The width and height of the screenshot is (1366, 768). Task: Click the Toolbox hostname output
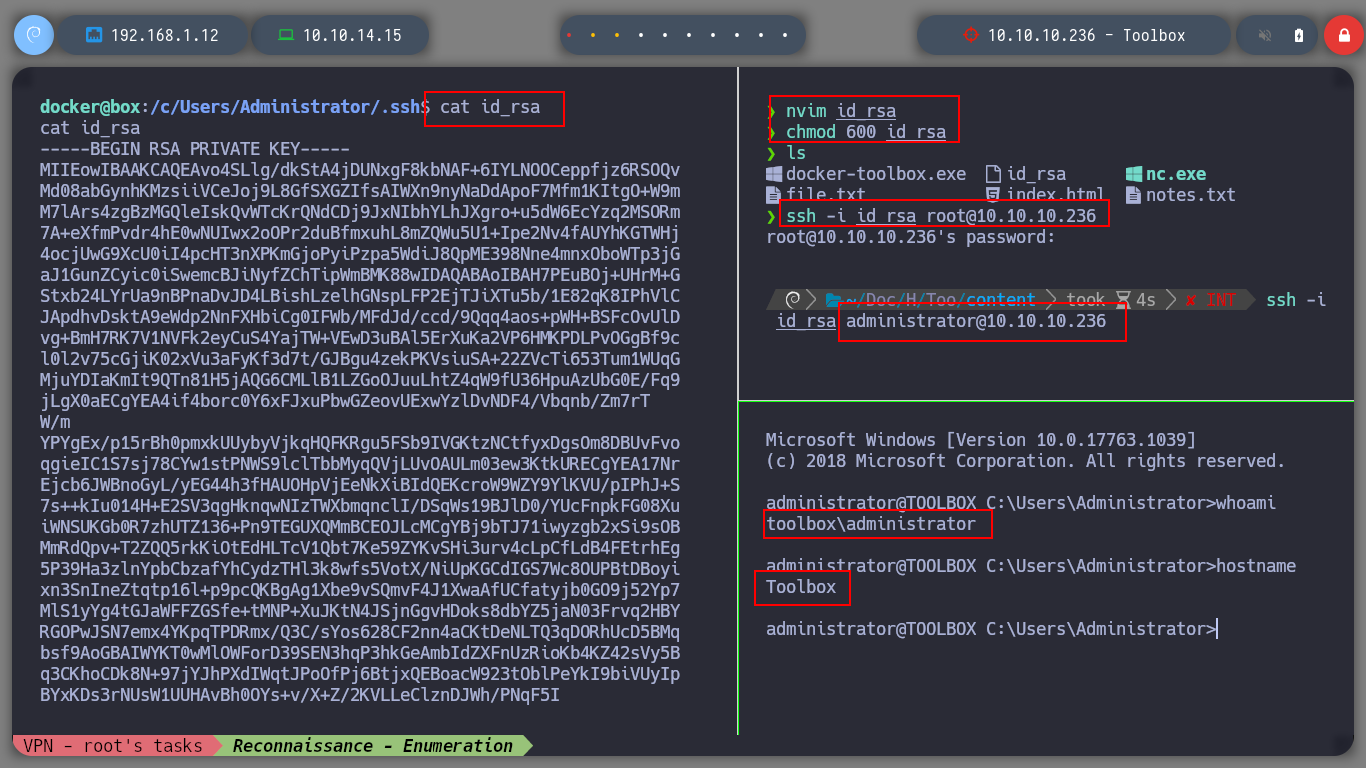(x=801, y=587)
